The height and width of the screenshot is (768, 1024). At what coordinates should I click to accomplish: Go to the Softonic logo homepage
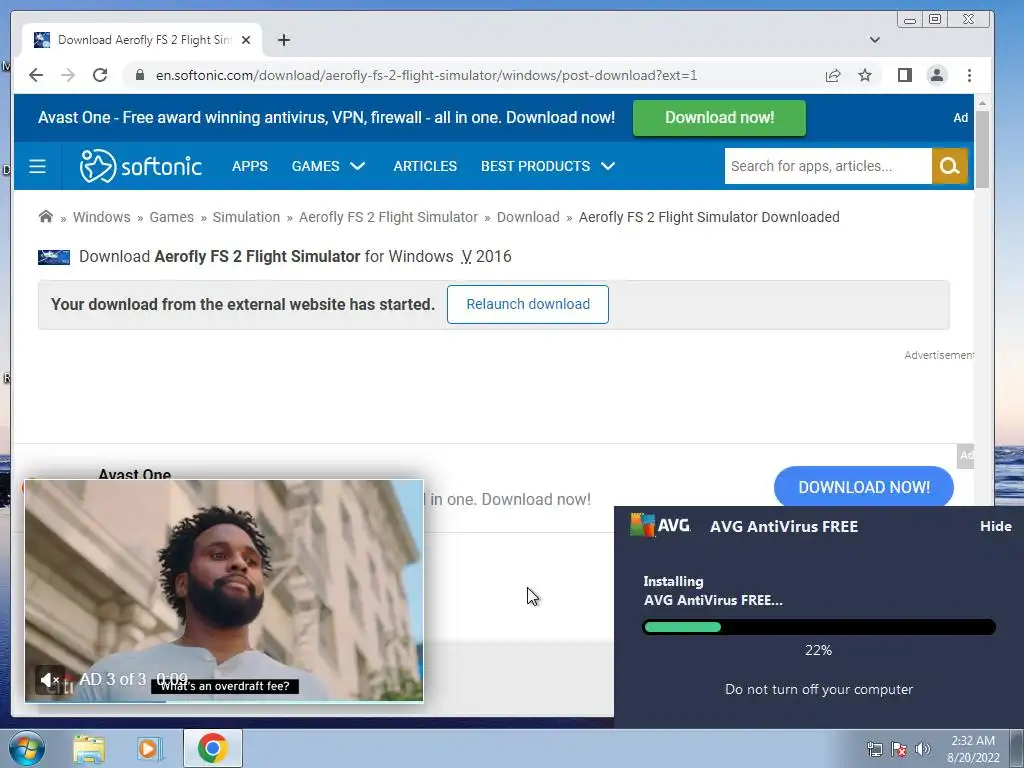(140, 166)
